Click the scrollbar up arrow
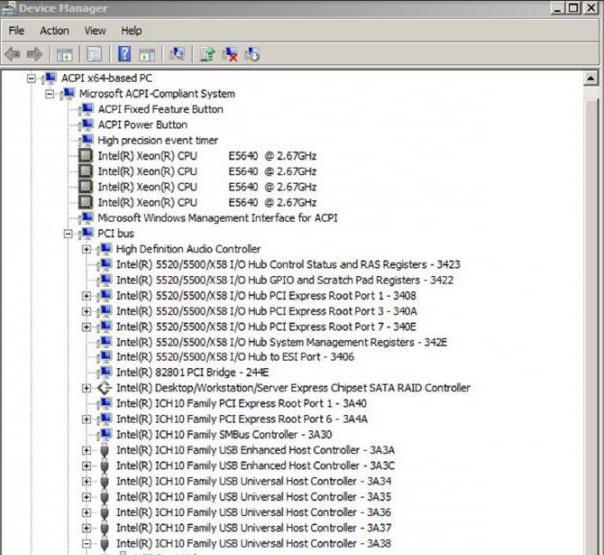This screenshot has height=555, width=604. click(x=591, y=79)
